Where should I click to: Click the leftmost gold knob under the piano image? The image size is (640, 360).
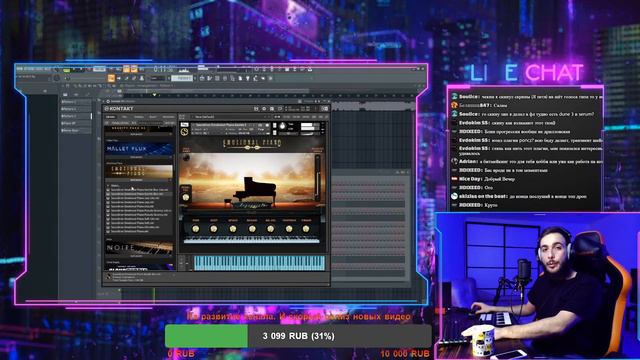pyautogui.click(x=196, y=229)
